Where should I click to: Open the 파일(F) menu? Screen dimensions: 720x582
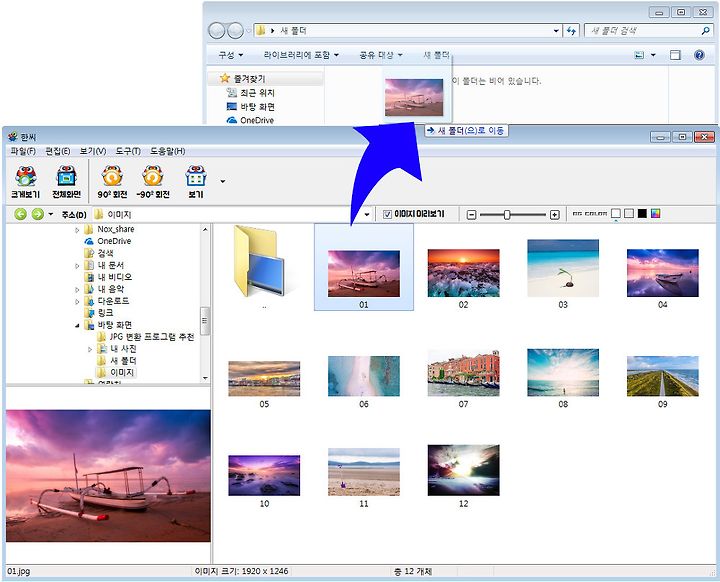[23, 151]
